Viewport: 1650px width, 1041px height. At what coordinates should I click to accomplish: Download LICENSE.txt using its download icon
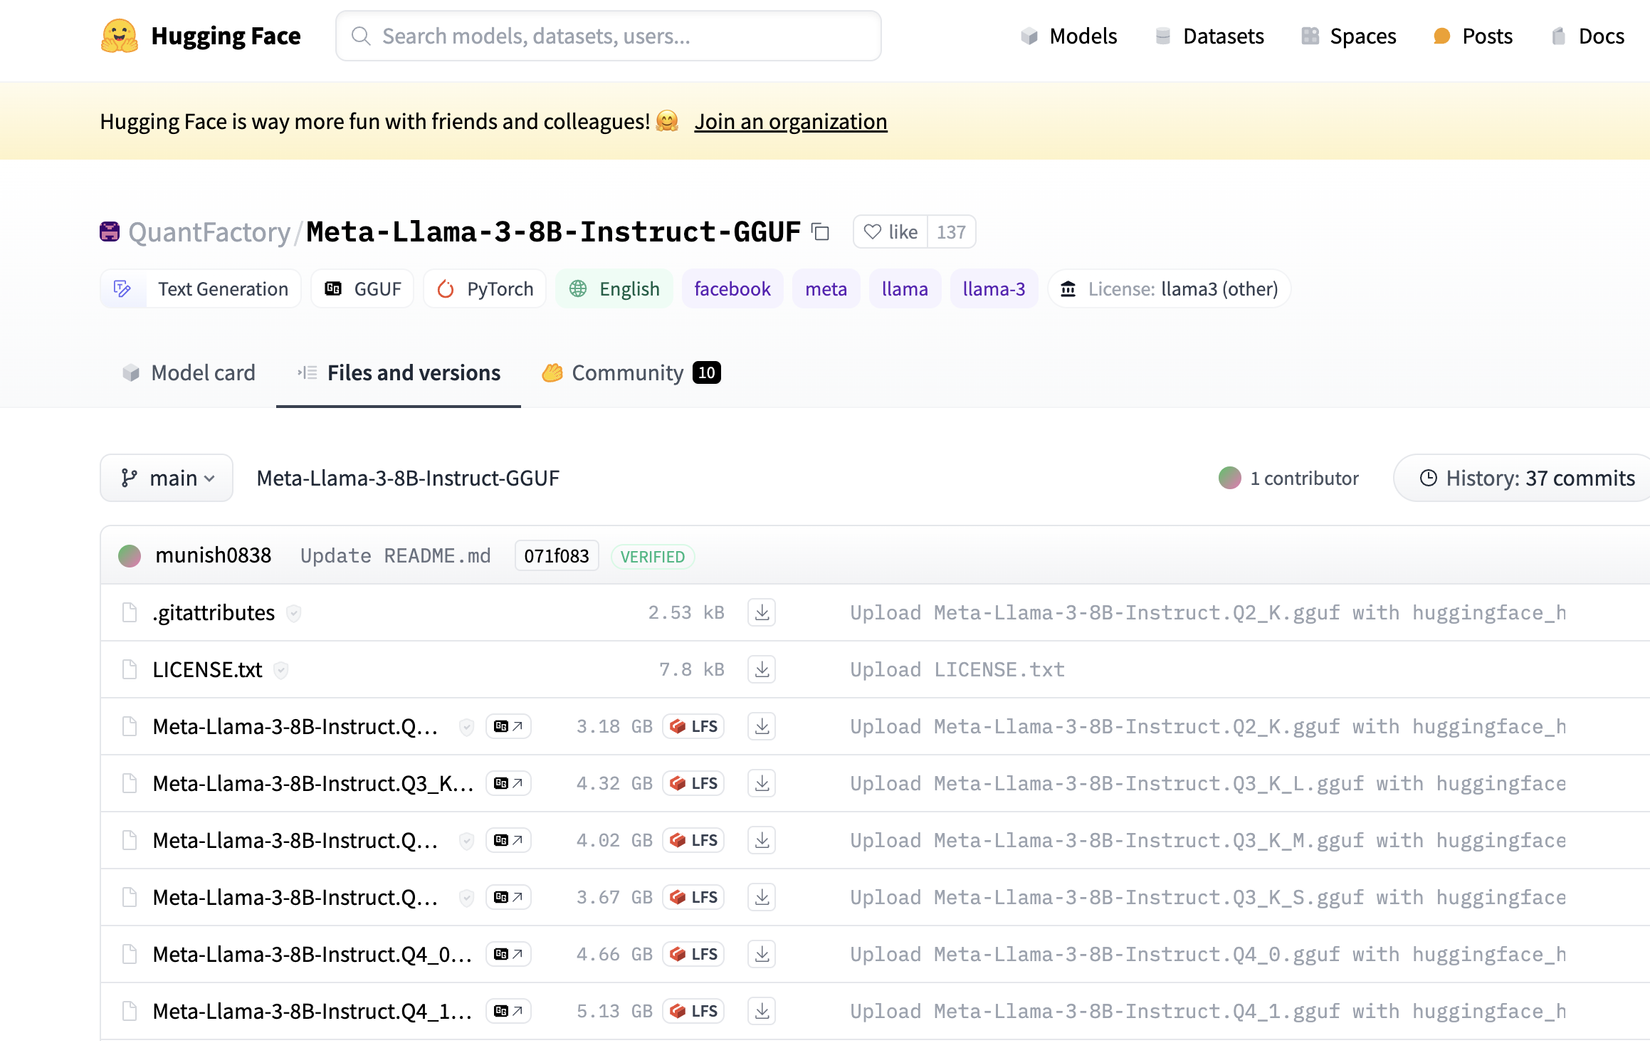[x=762, y=669]
